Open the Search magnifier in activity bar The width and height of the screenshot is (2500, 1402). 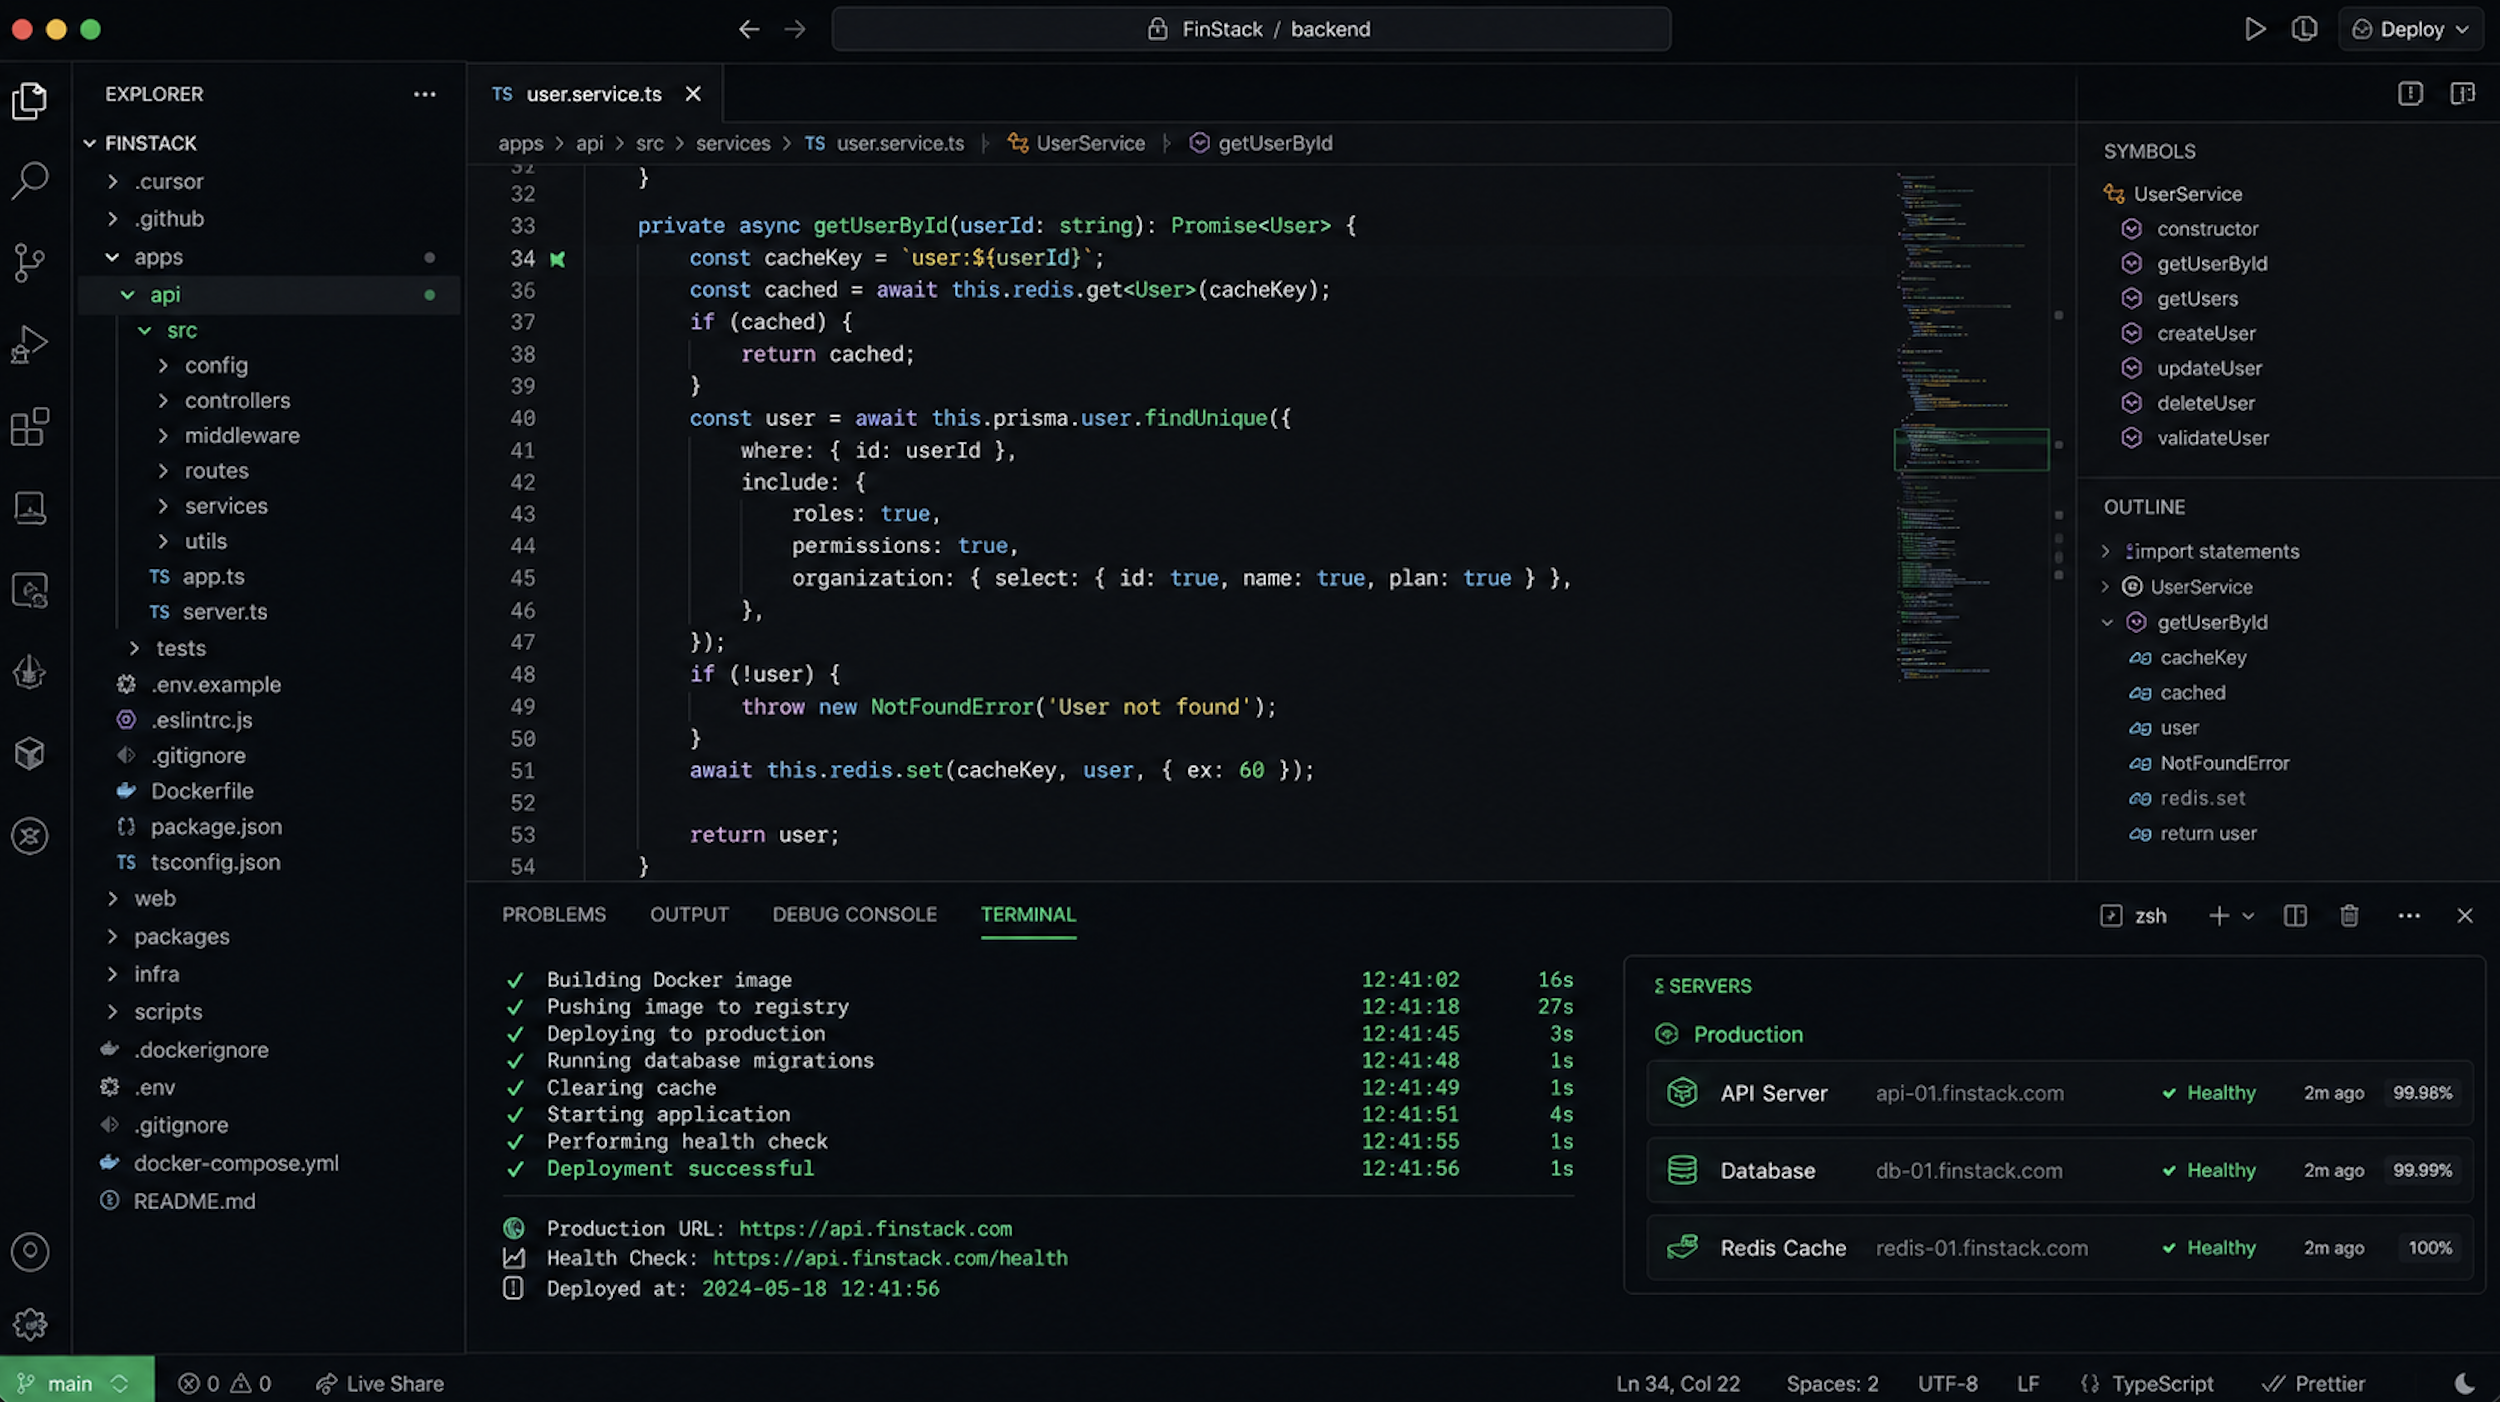click(30, 181)
